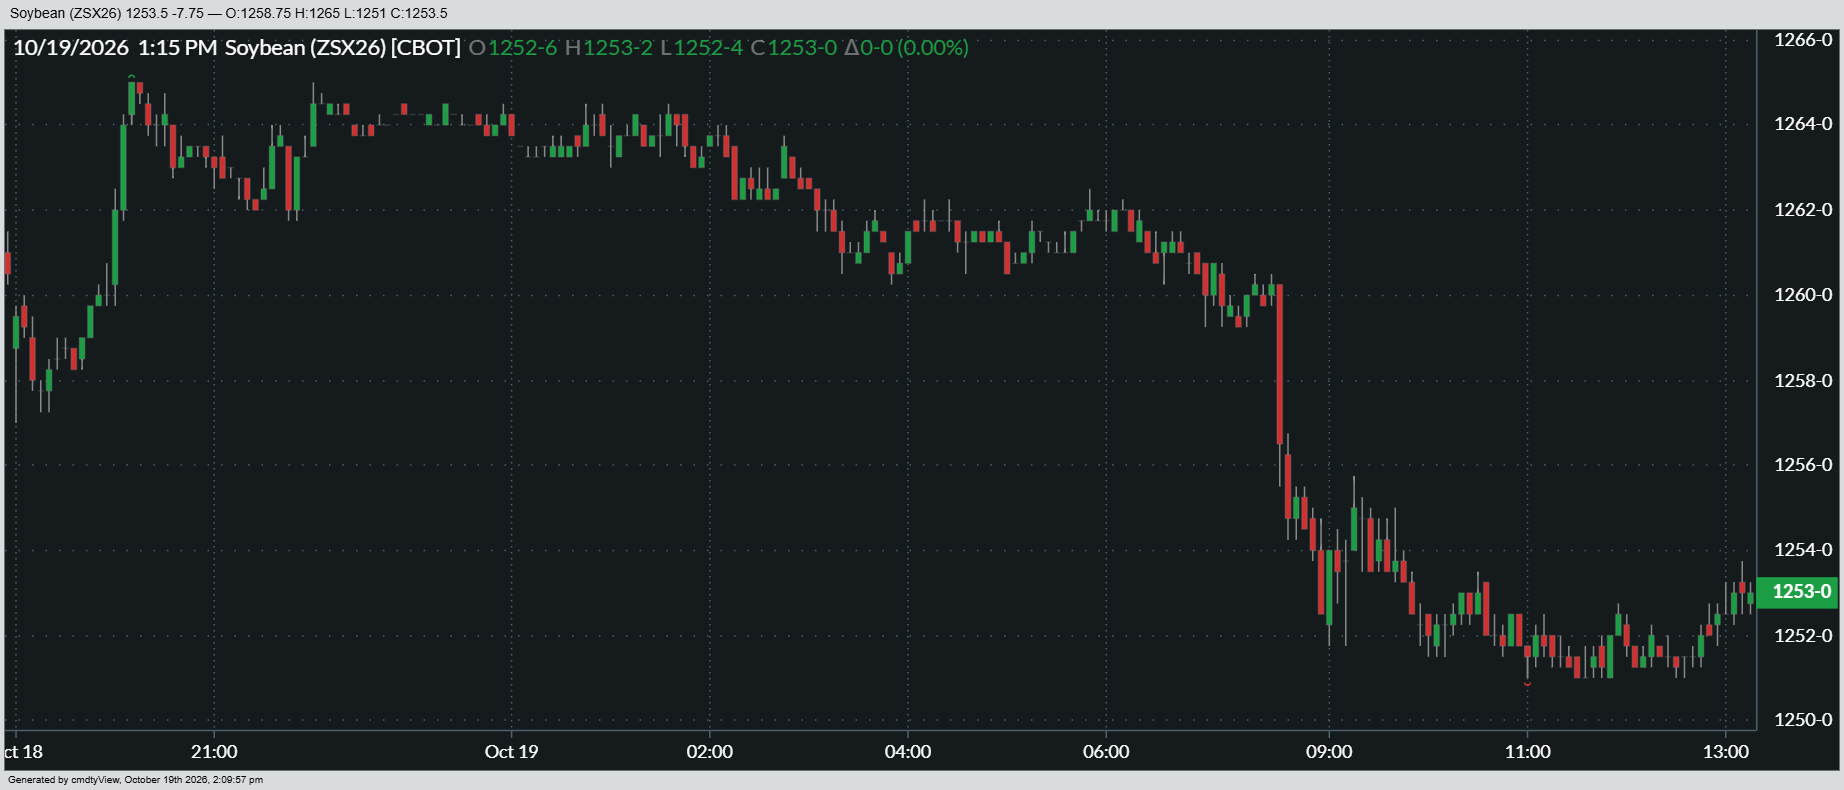Click the green session-high marker above the candles

click(x=131, y=76)
